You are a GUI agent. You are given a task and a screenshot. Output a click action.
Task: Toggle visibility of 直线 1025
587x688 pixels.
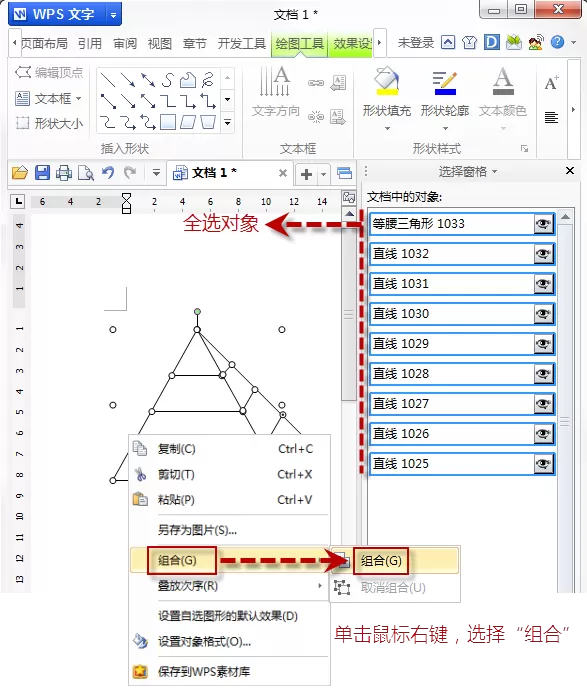pyautogui.click(x=543, y=464)
